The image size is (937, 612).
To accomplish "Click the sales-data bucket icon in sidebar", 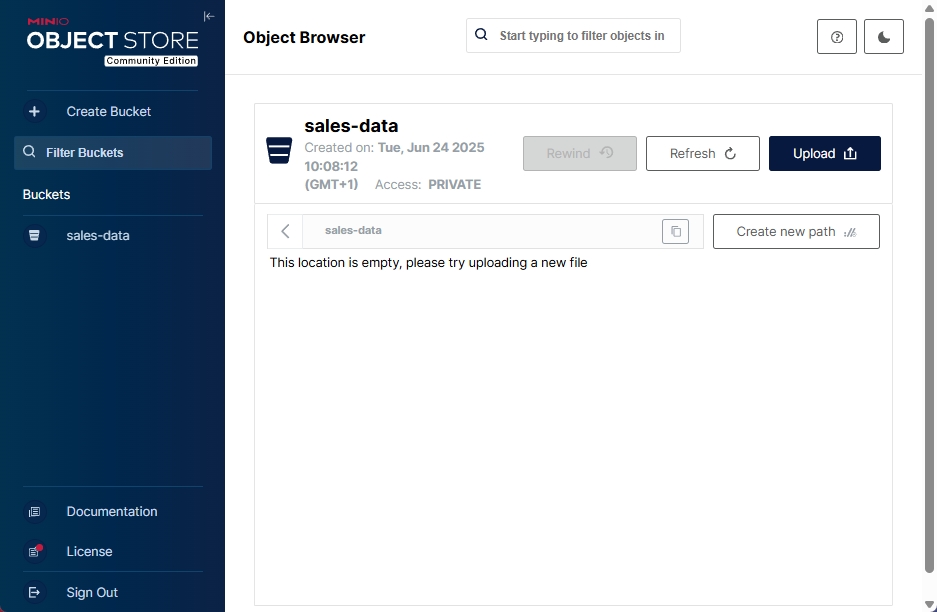I will point(35,236).
